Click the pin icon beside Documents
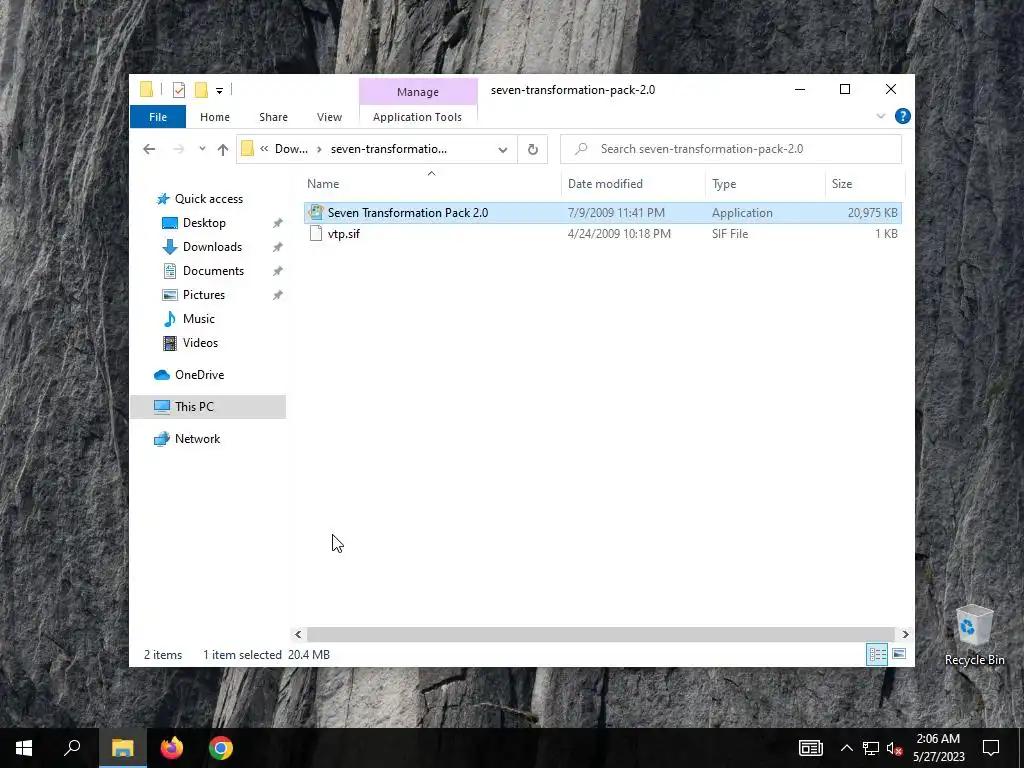 click(278, 271)
